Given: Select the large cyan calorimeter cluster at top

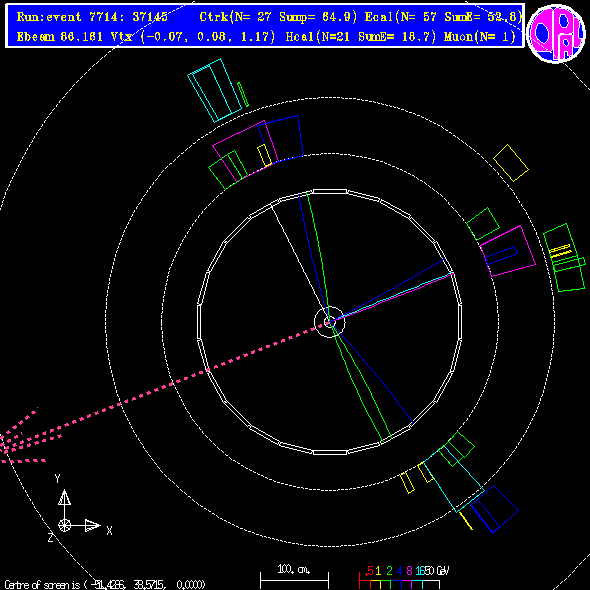Looking at the screenshot, I should (215, 90).
